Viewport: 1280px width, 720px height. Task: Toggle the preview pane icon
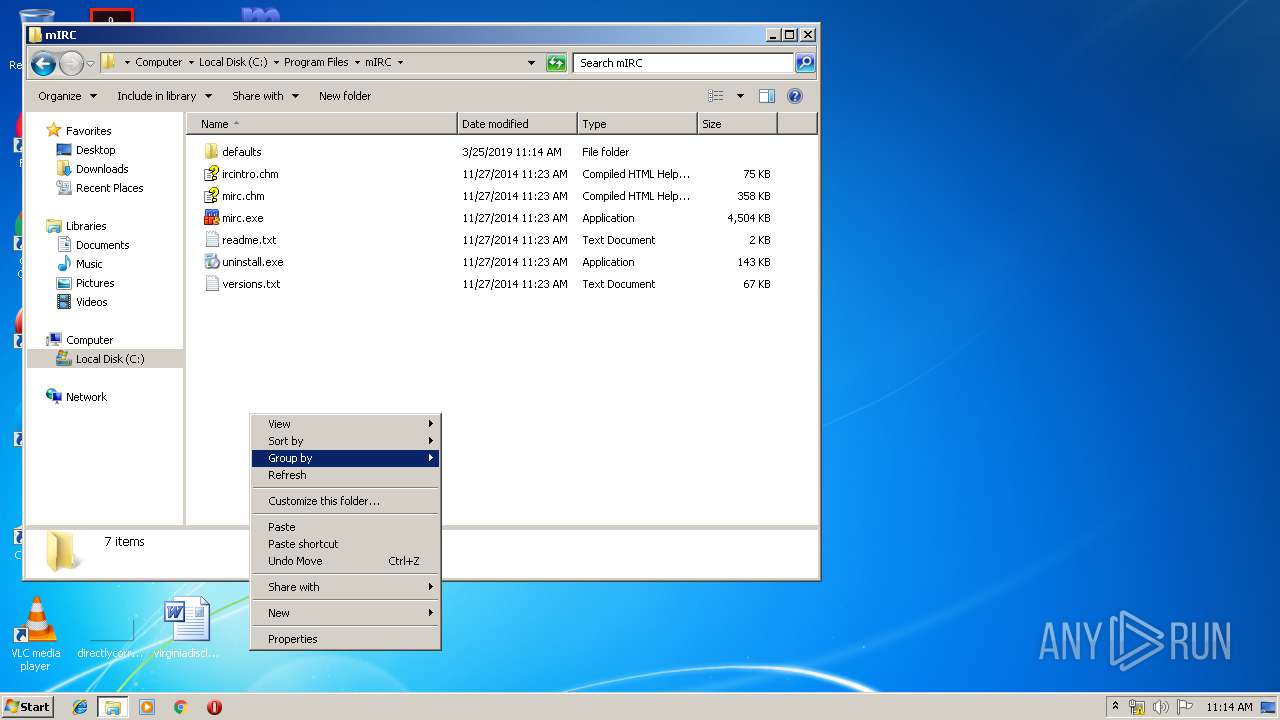[x=767, y=96]
